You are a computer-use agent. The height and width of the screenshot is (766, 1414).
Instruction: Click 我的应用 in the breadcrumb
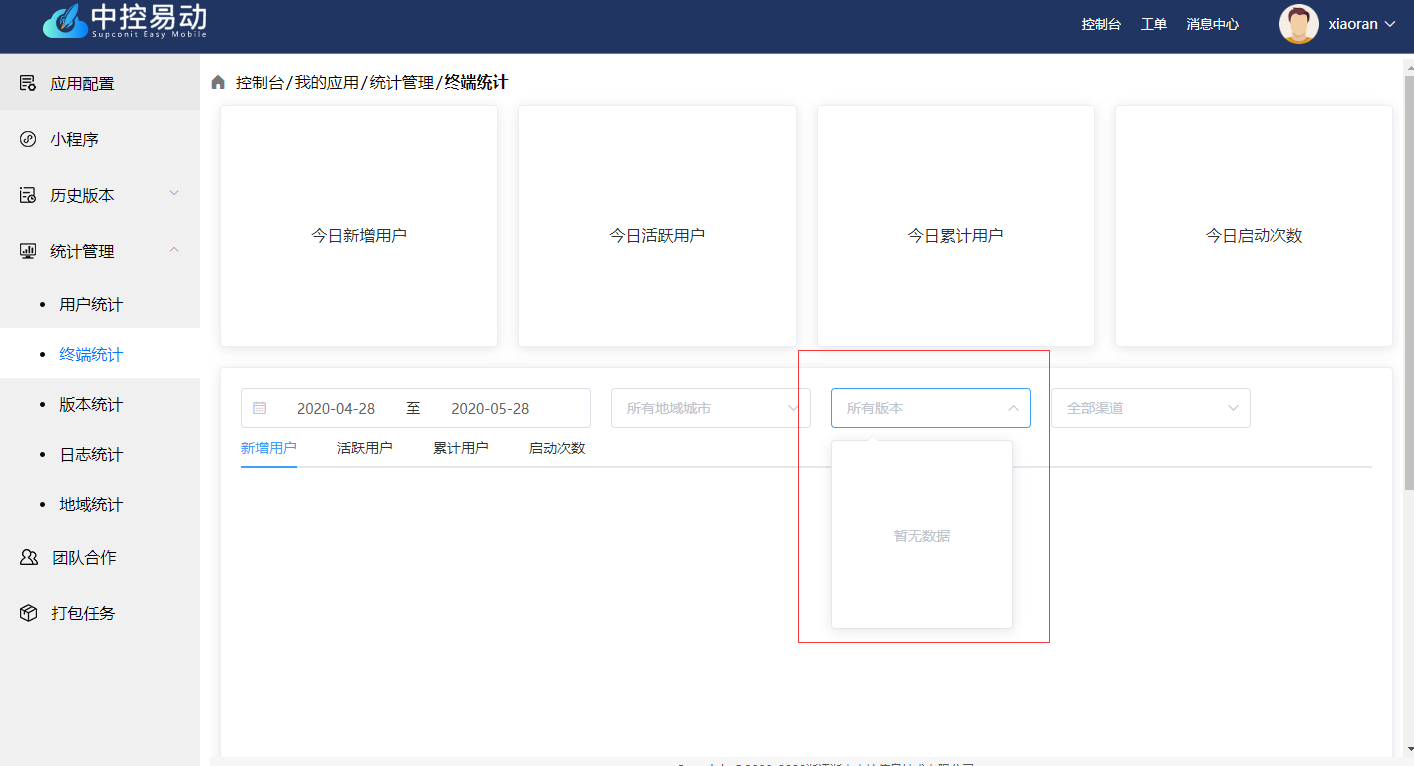[326, 82]
